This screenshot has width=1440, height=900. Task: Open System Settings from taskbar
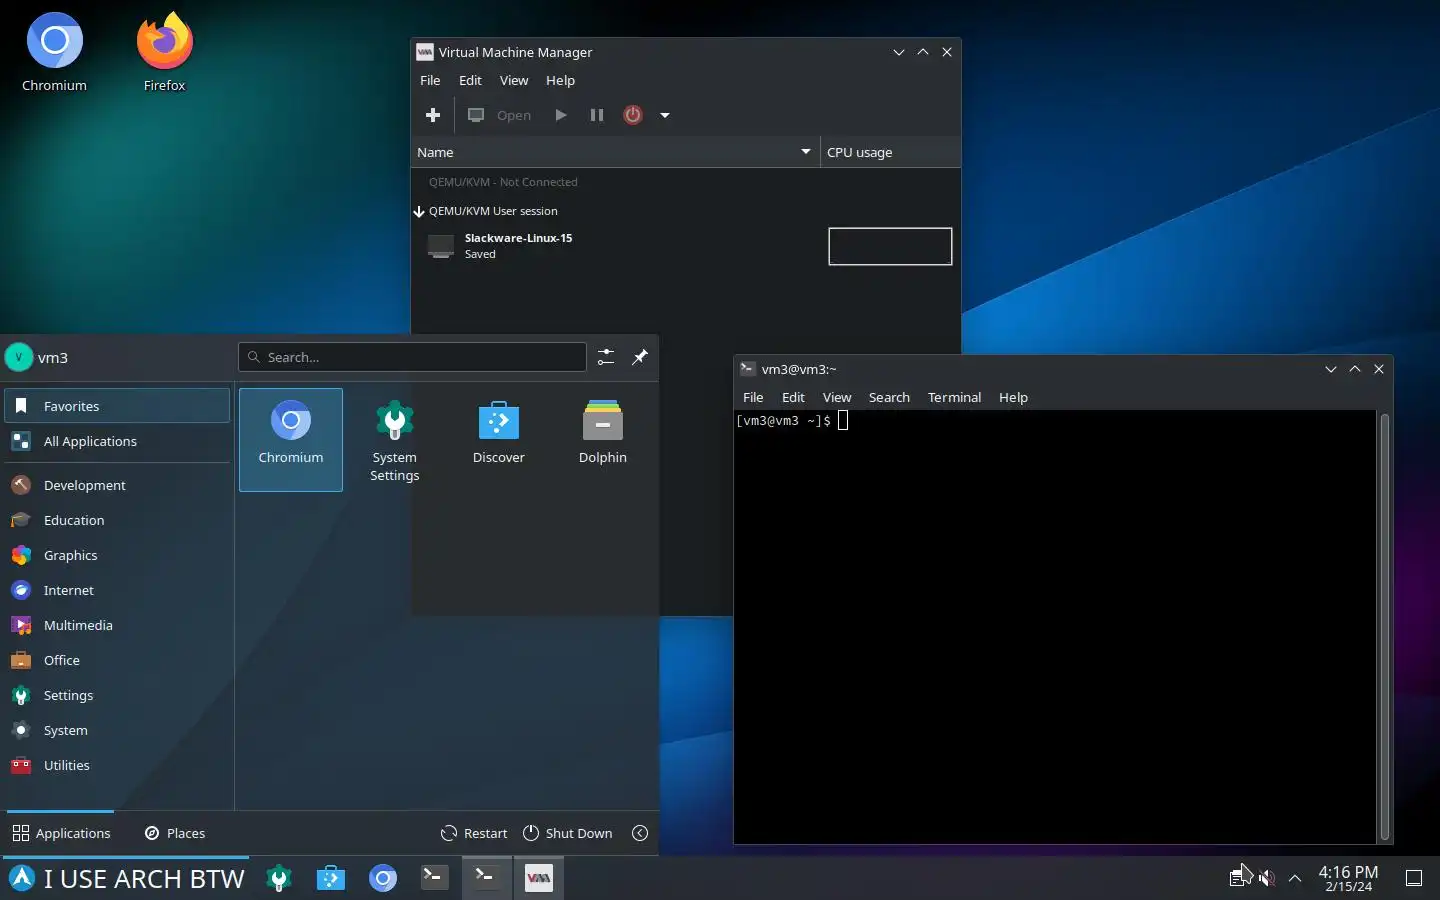click(279, 879)
